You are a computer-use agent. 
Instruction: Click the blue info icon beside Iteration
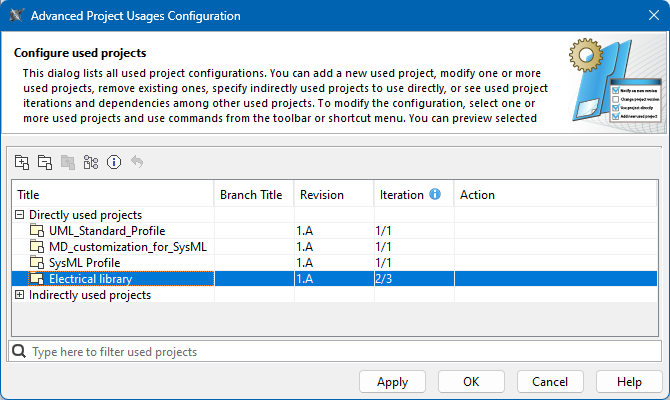(x=435, y=194)
